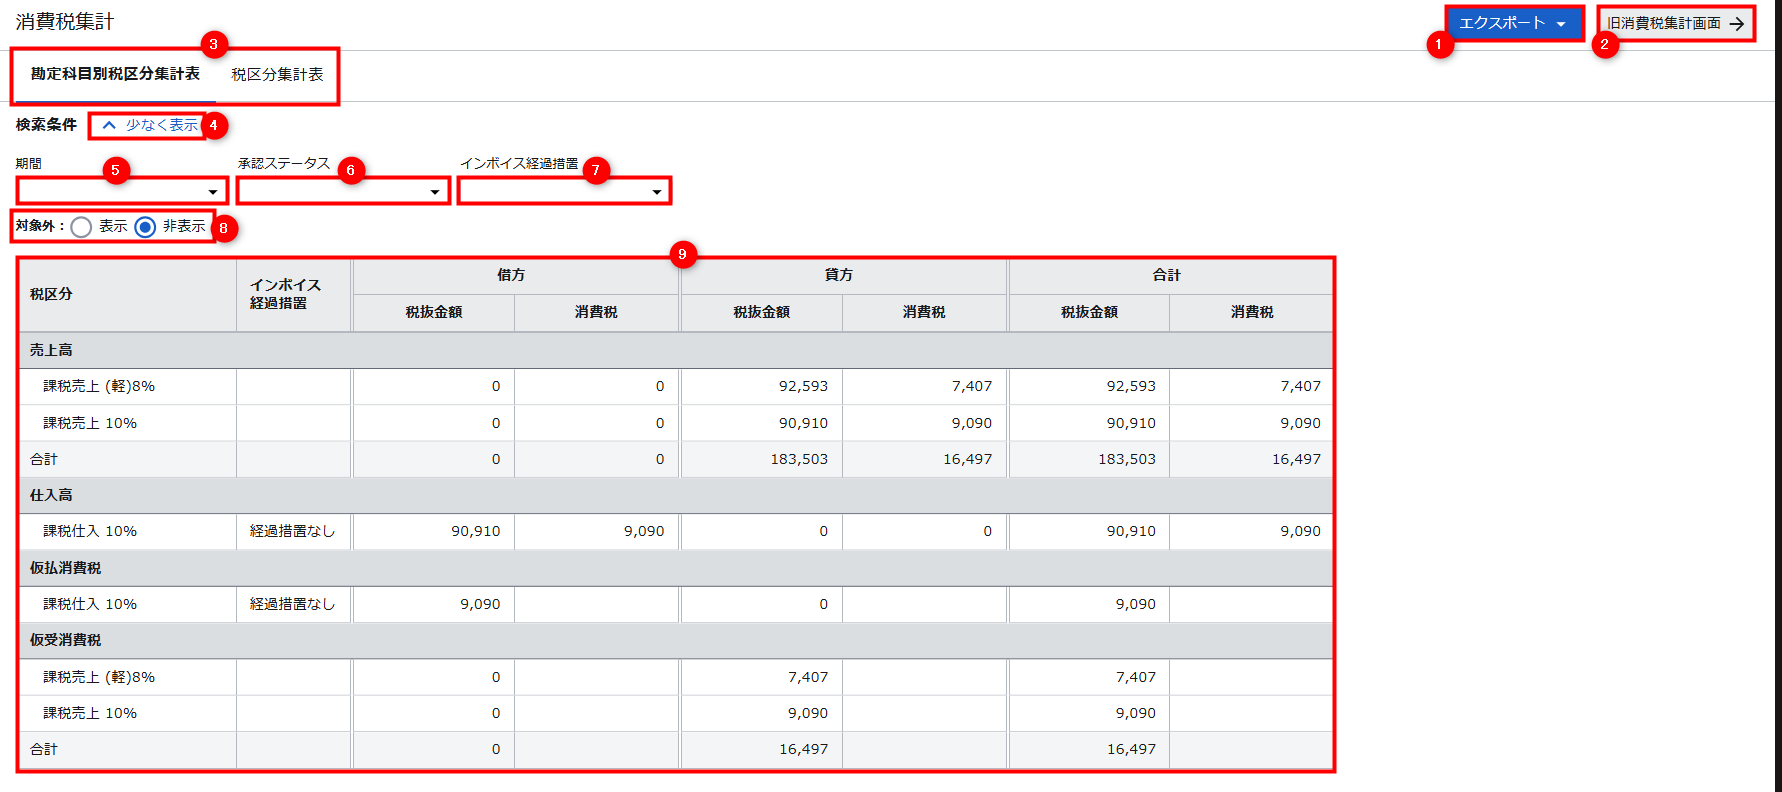Screen dimensions: 1782x792
Task: Click the arrow icon beside 旧消費税集計画面
Action: (x=1737, y=24)
